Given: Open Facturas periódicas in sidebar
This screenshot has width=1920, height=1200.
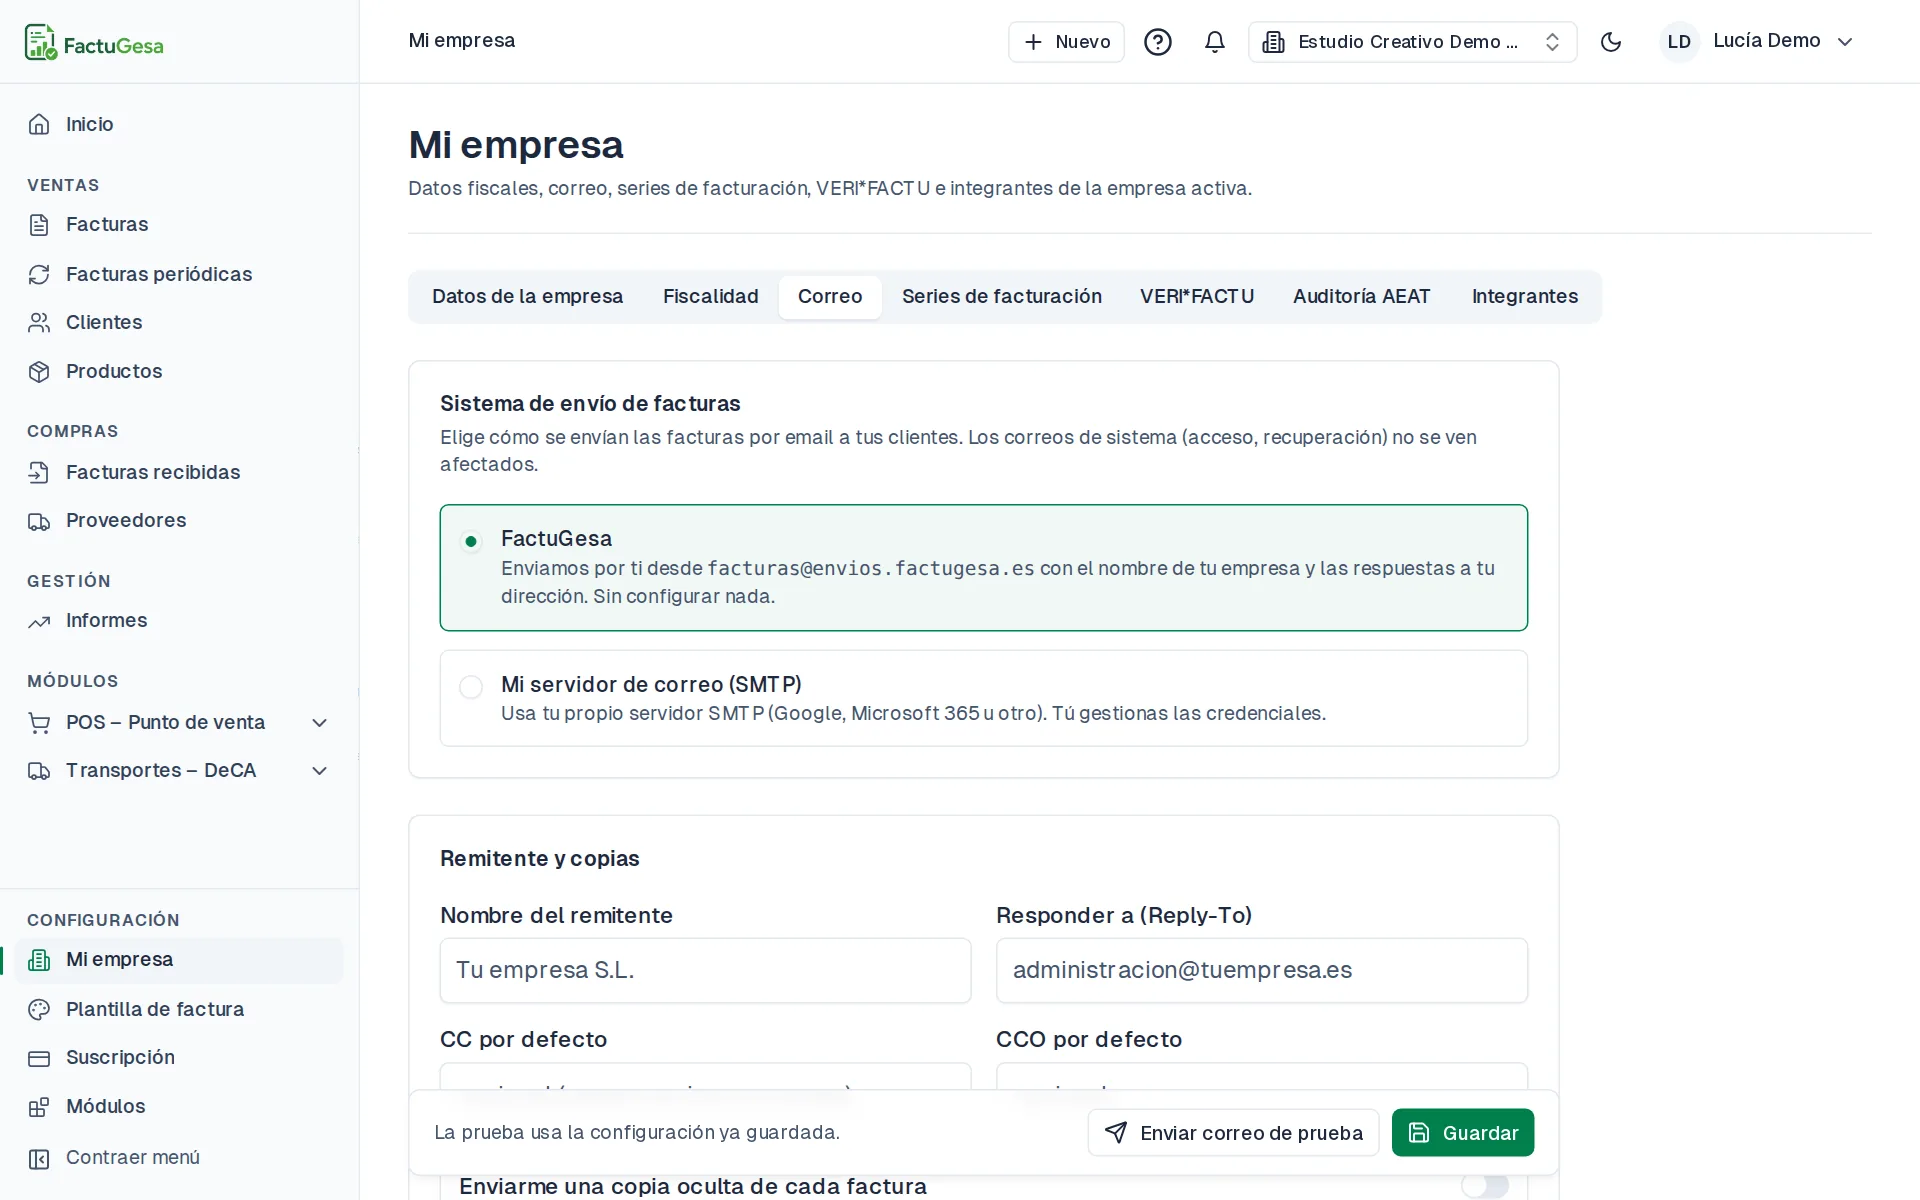Looking at the screenshot, I should (x=179, y=274).
